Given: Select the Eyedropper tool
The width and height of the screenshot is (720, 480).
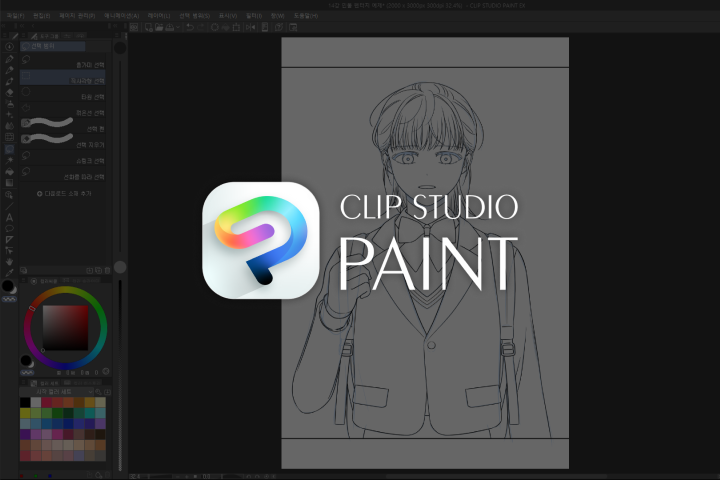Looking at the screenshot, I should pyautogui.click(x=9, y=273).
